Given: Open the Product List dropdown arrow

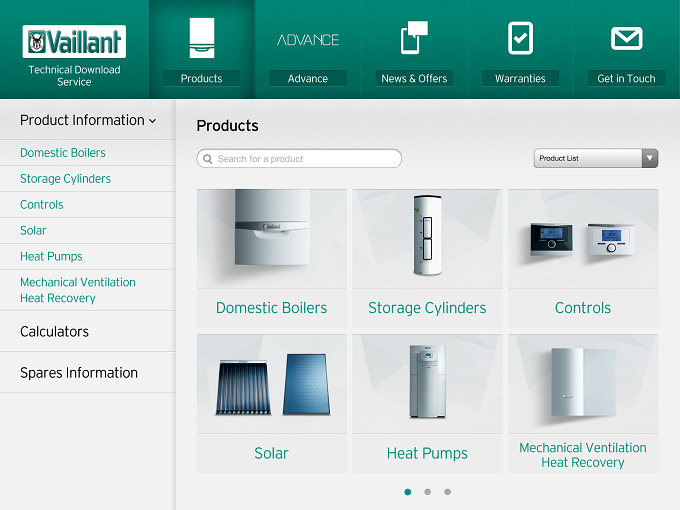Looking at the screenshot, I should pyautogui.click(x=650, y=158).
